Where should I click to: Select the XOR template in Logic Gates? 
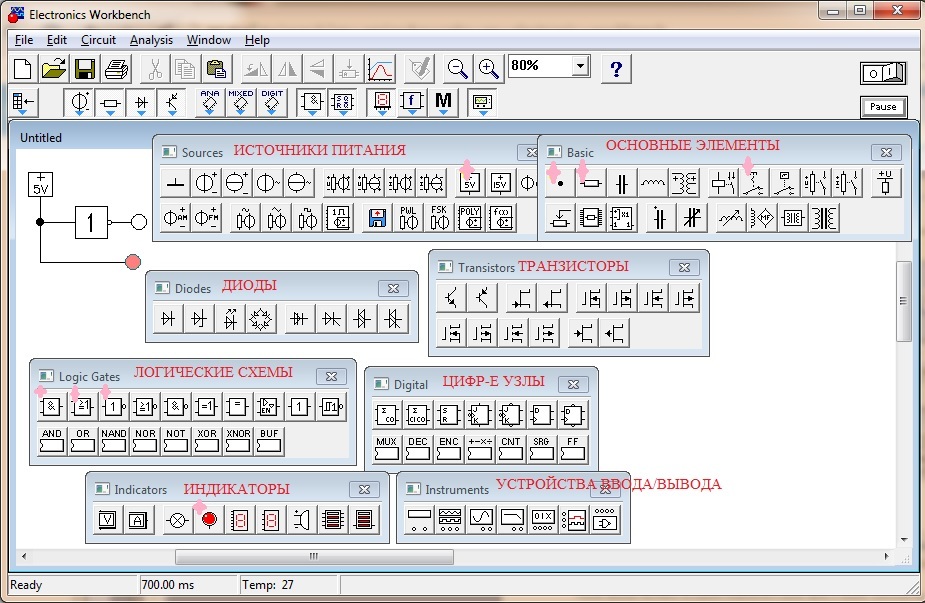point(206,441)
